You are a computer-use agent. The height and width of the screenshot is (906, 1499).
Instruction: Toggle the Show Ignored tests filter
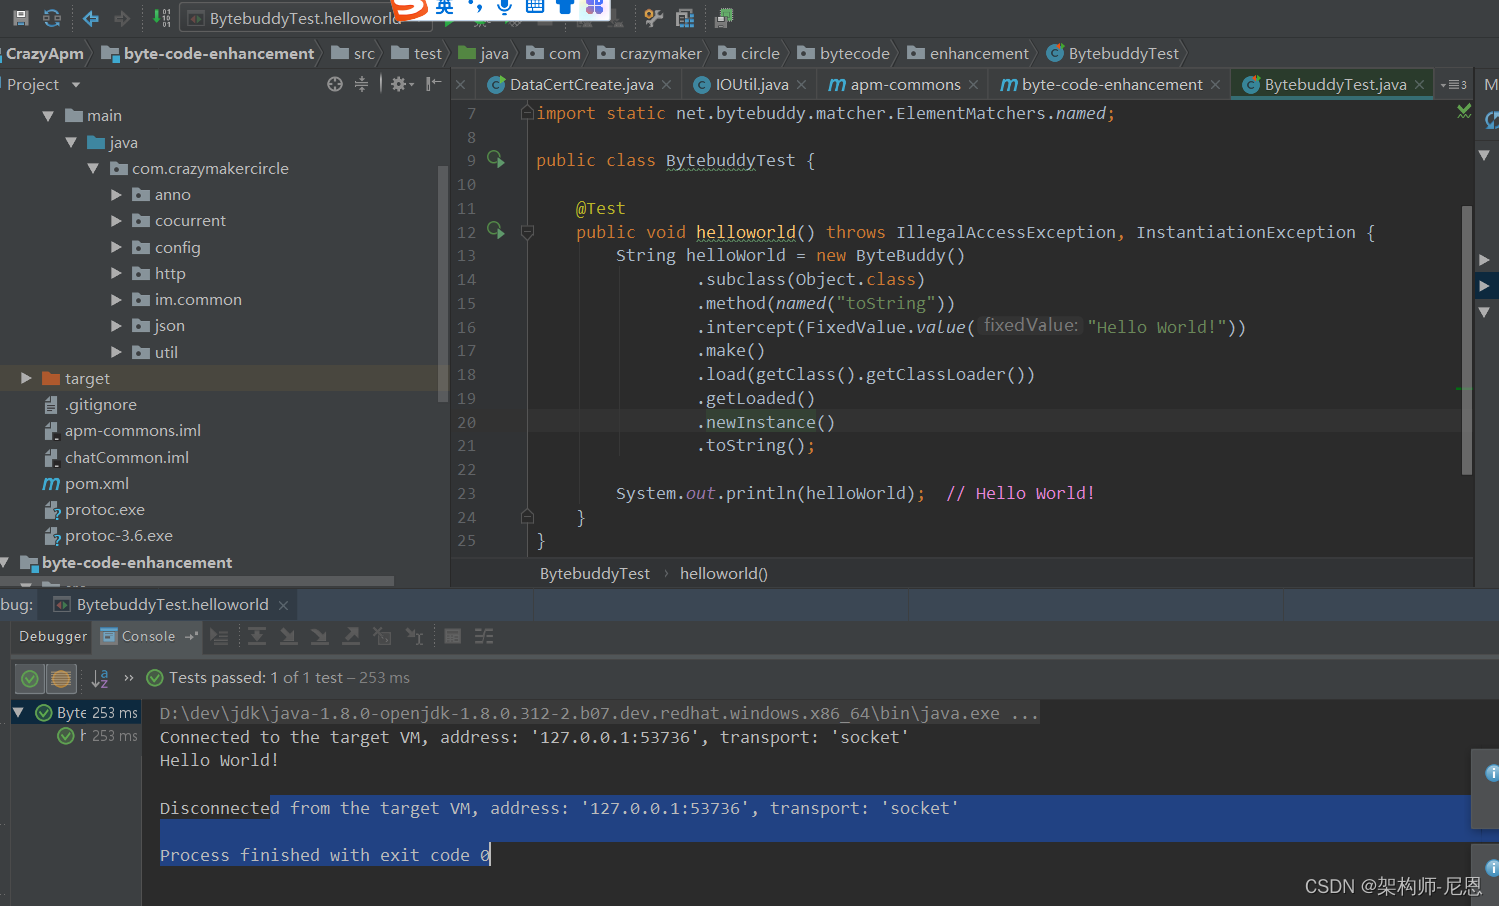point(61,679)
